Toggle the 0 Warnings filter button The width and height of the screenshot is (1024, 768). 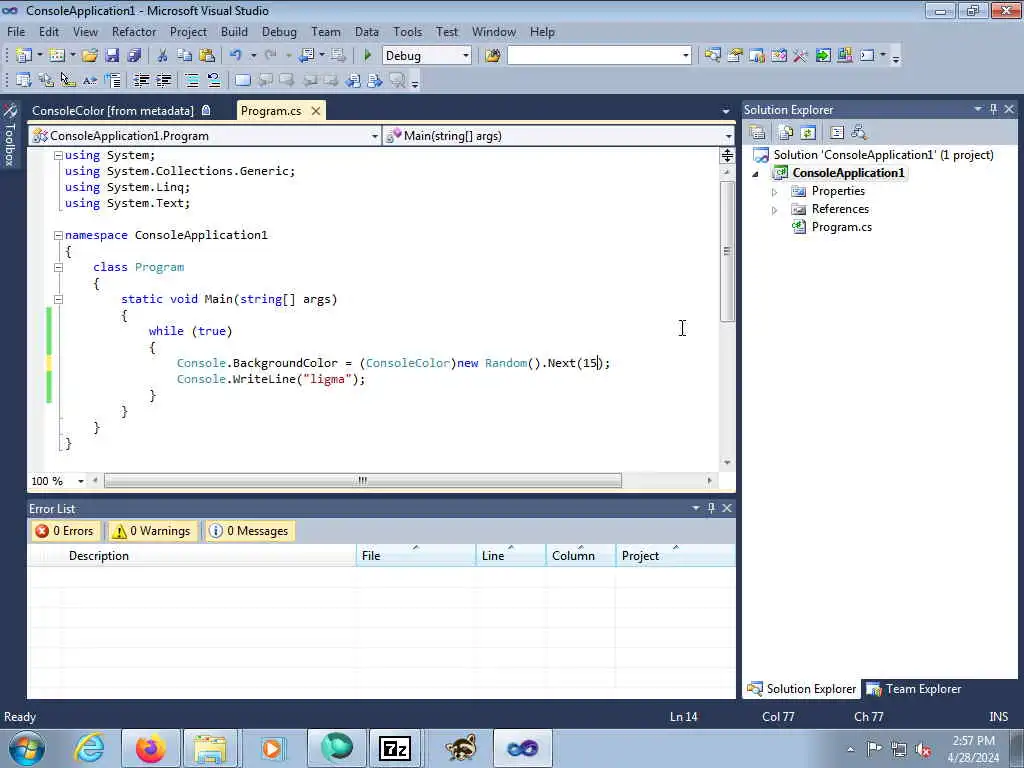(152, 531)
